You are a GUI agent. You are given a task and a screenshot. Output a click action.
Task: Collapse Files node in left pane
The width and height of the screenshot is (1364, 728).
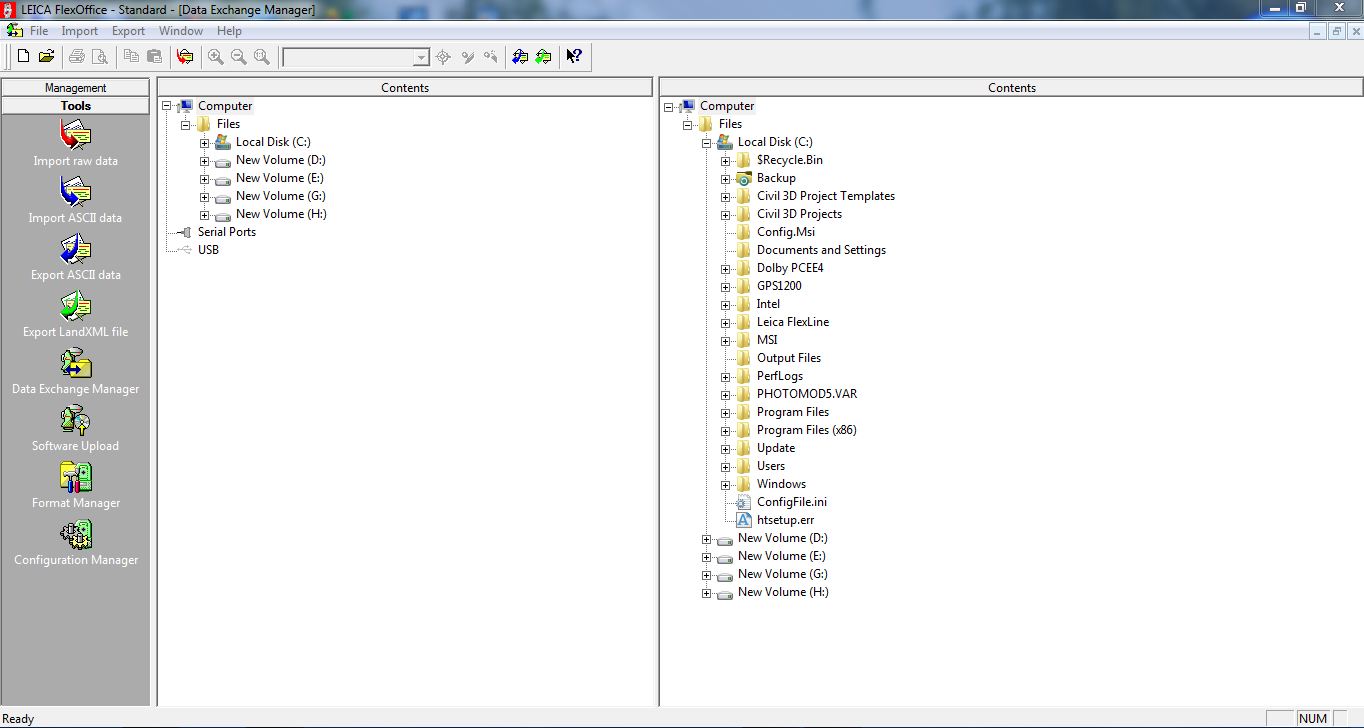click(x=186, y=125)
